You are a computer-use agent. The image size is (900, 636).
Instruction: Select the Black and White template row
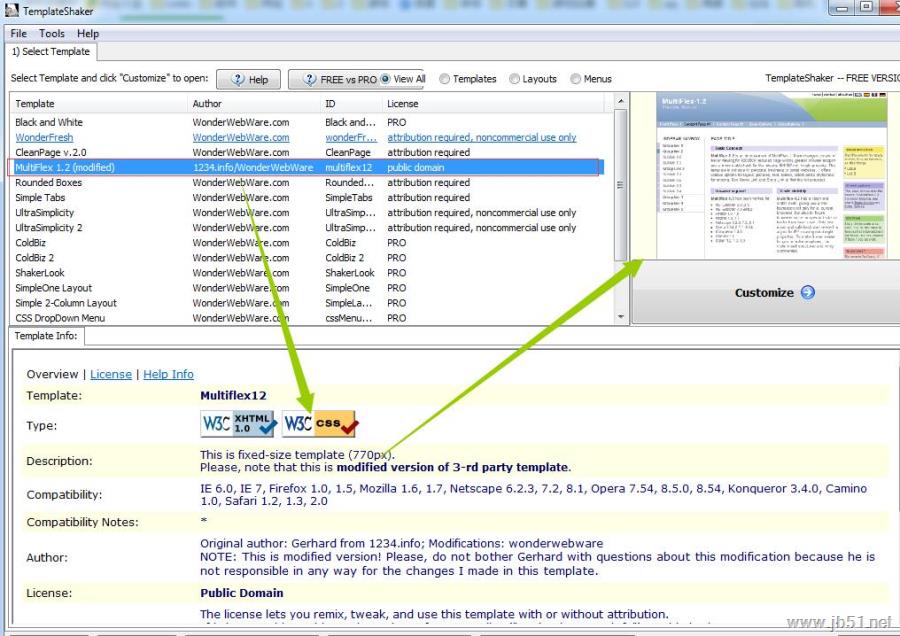(x=307, y=122)
